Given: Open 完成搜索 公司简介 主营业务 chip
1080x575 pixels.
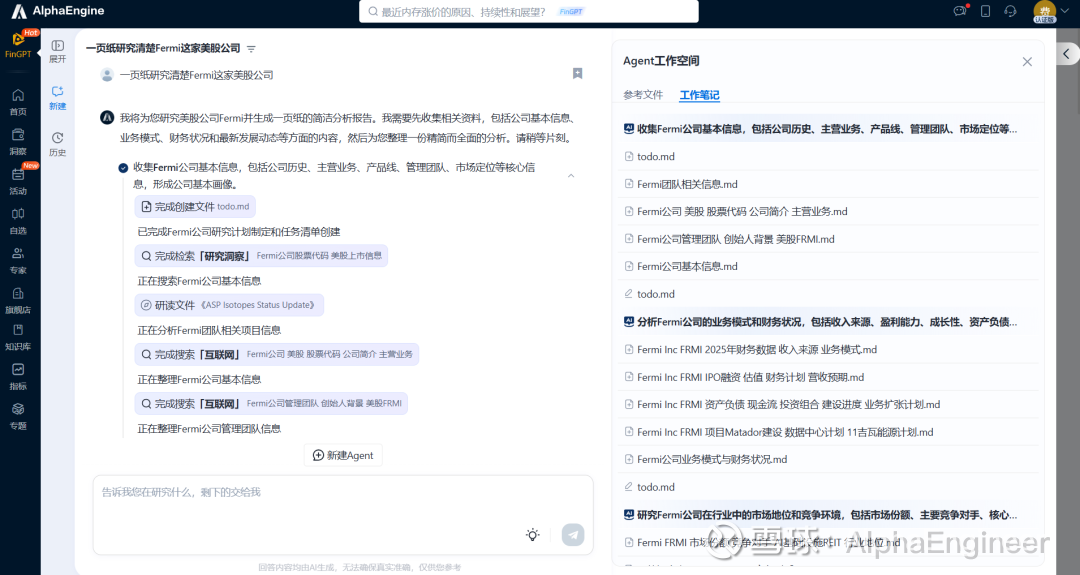Looking at the screenshot, I should [276, 354].
